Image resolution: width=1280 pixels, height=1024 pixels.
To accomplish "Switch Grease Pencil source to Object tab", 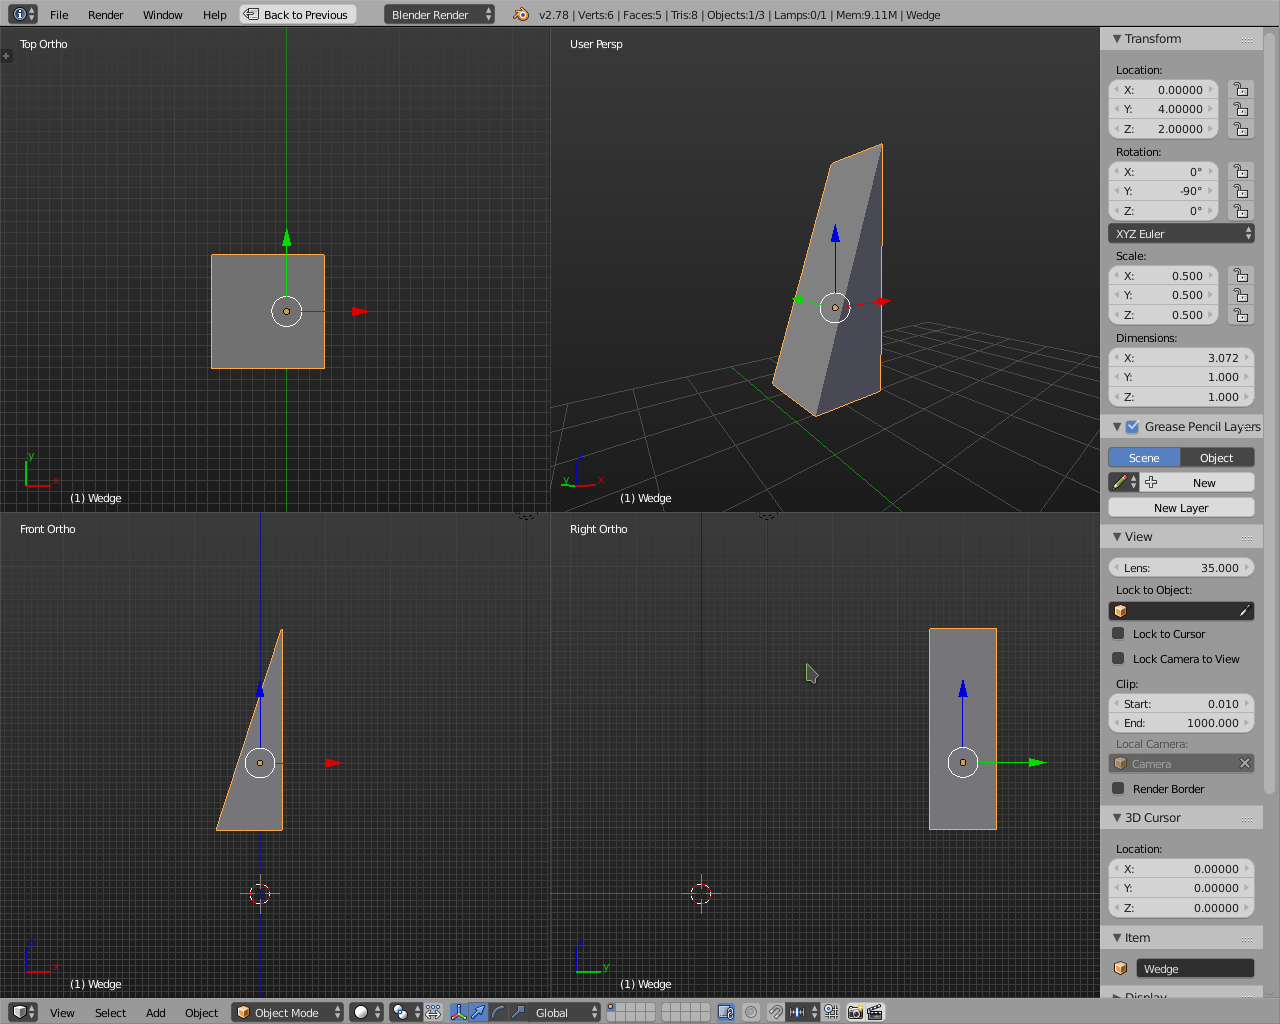I will 1216,457.
